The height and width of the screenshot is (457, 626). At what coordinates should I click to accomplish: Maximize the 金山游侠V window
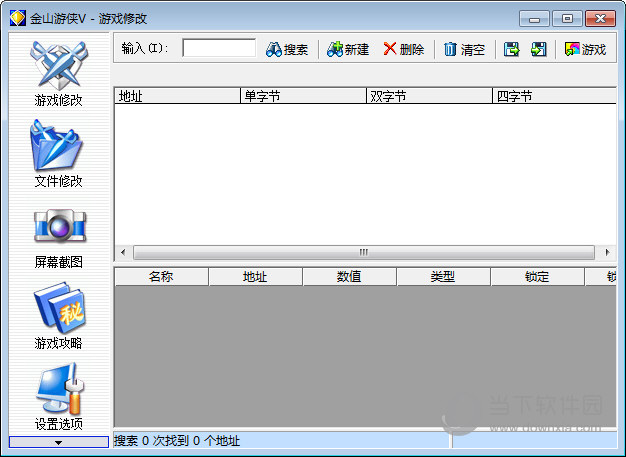(567, 19)
